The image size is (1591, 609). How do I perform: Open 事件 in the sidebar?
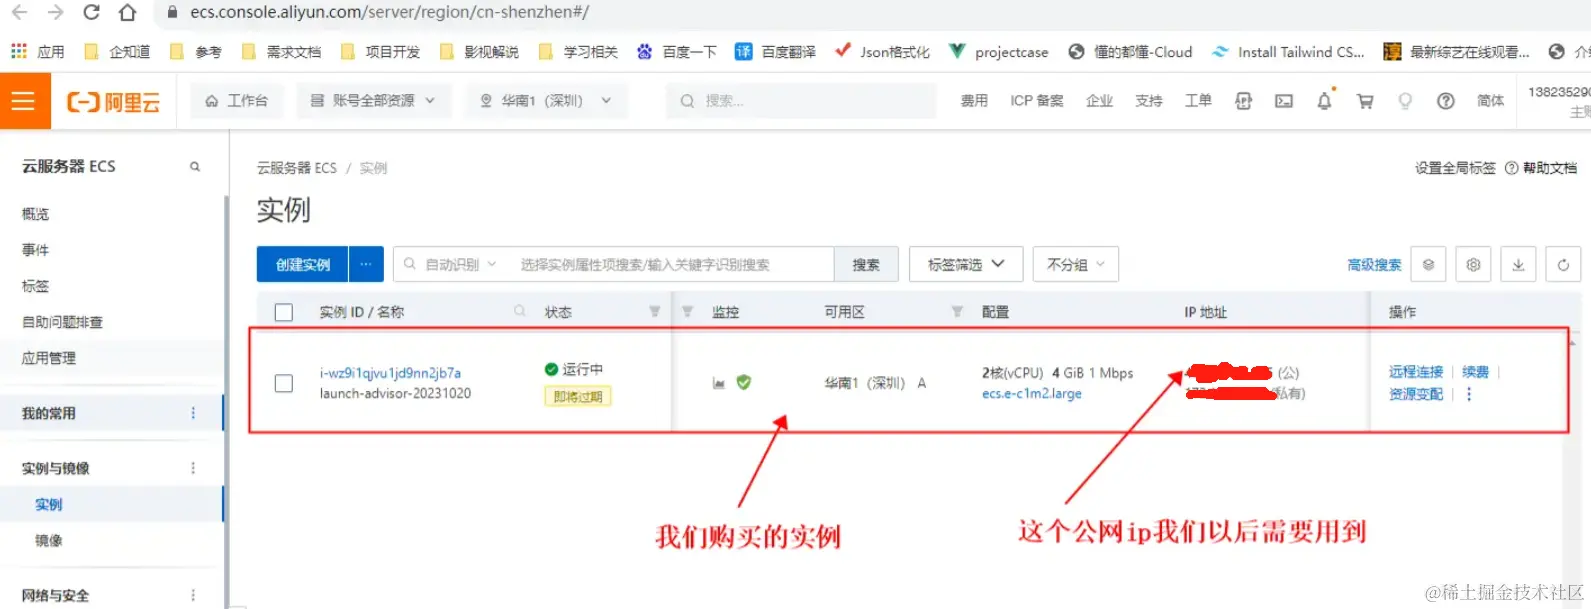click(x=36, y=250)
